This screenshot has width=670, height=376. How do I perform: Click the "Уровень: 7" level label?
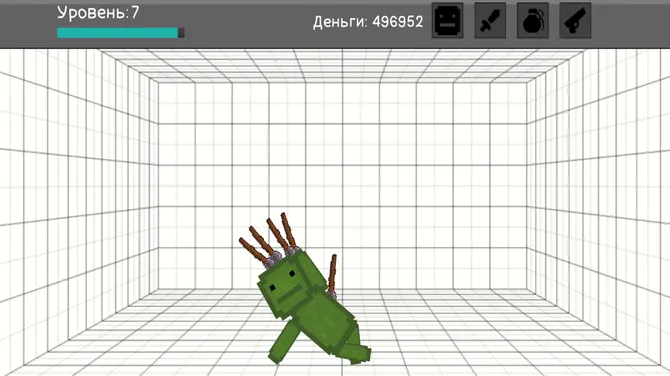(x=98, y=13)
